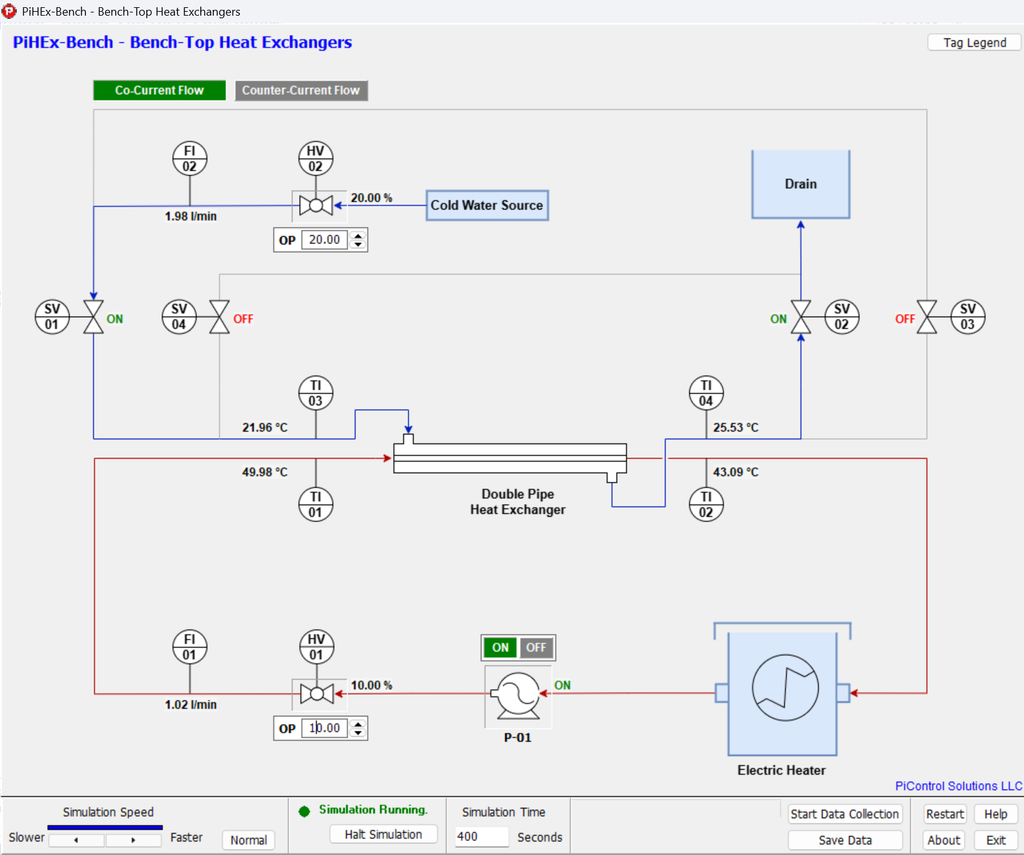1024x855 pixels.
Task: Click Halt Simulation button
Action: 383,834
